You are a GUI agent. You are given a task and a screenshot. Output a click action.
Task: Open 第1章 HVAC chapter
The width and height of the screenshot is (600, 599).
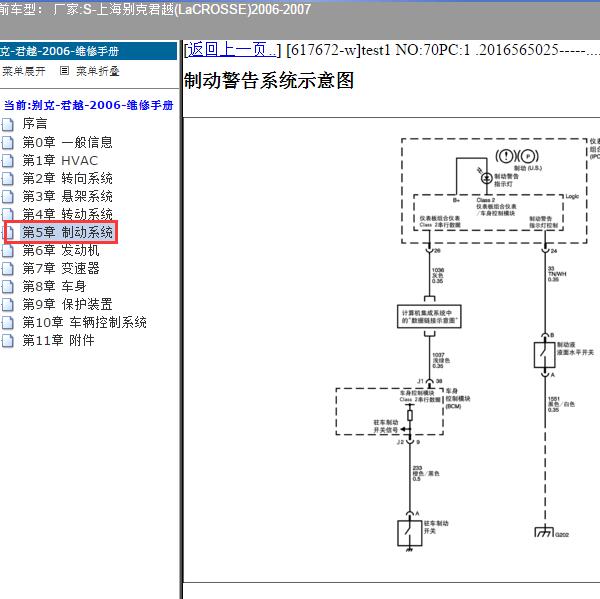click(x=60, y=160)
